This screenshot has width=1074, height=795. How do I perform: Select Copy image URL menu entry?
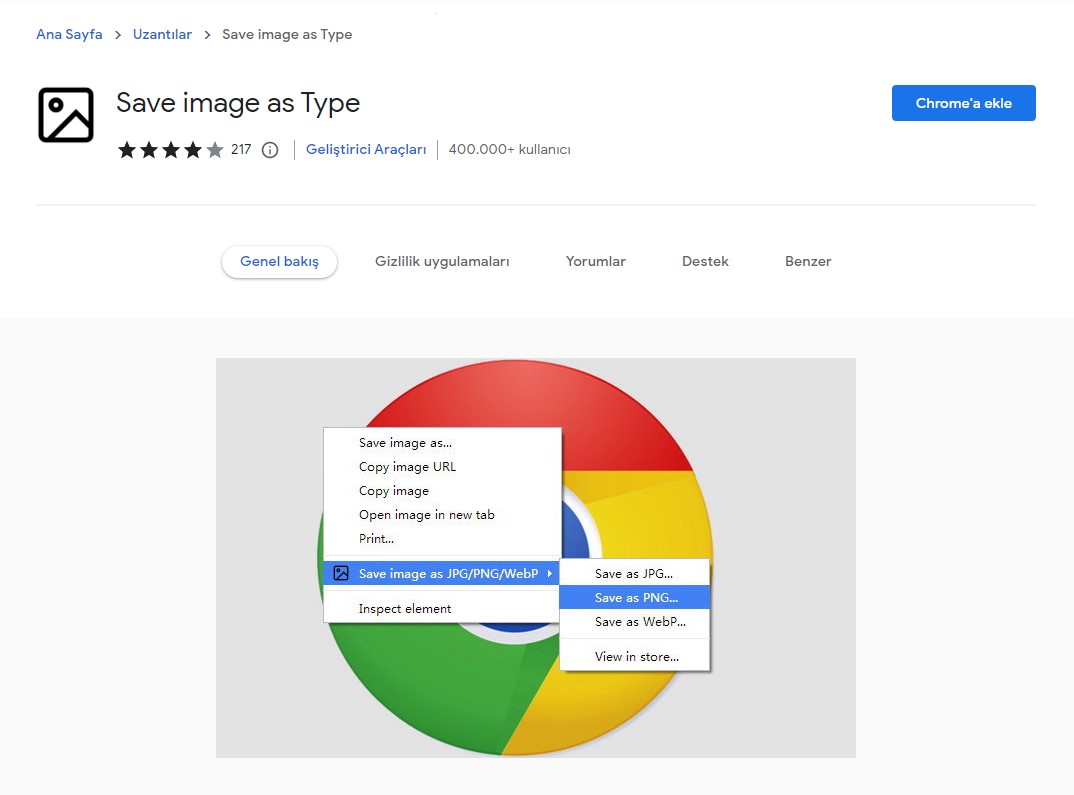pos(442,467)
